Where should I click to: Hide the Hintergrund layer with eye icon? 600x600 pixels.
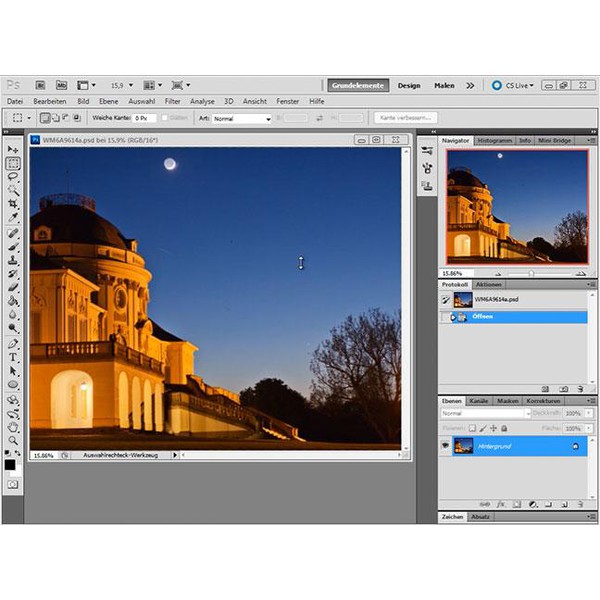(x=445, y=446)
